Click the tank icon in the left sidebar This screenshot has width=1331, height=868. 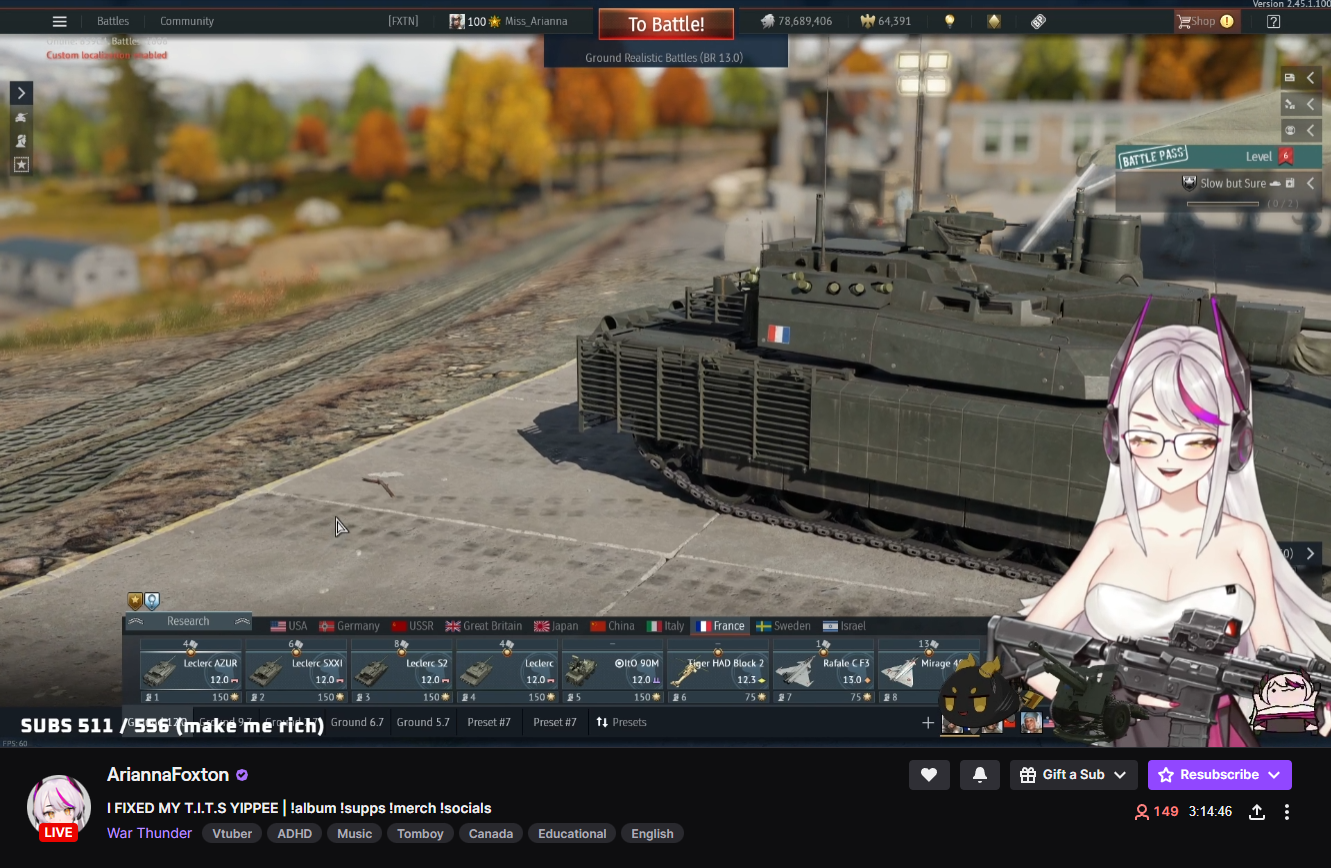(x=21, y=119)
